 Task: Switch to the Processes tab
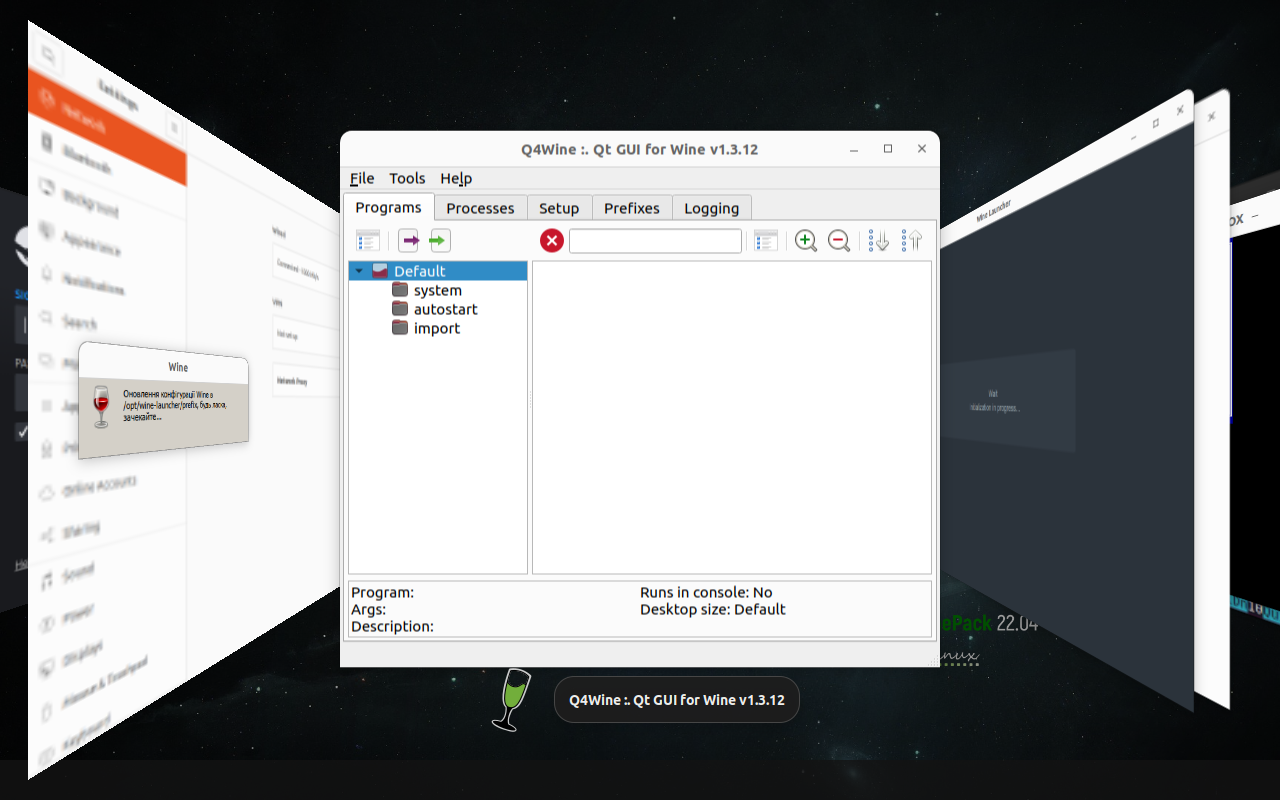coord(480,208)
